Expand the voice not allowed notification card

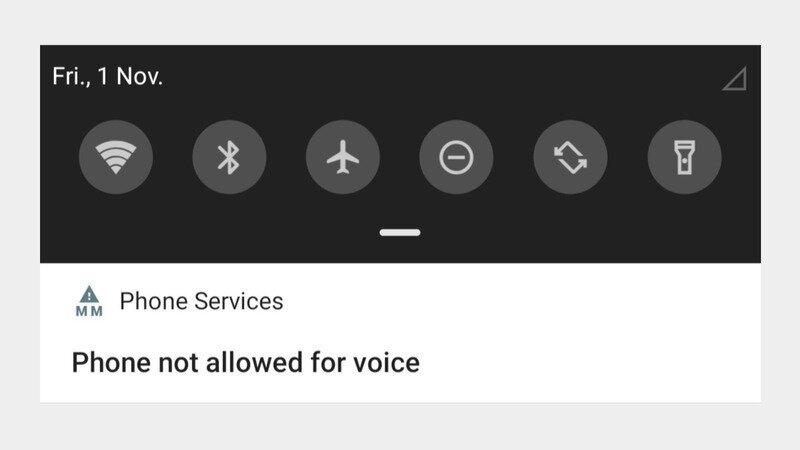tap(401, 333)
